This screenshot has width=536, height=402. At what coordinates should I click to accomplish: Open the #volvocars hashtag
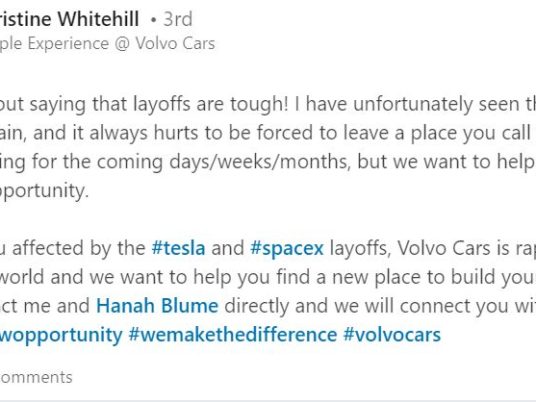point(392,334)
